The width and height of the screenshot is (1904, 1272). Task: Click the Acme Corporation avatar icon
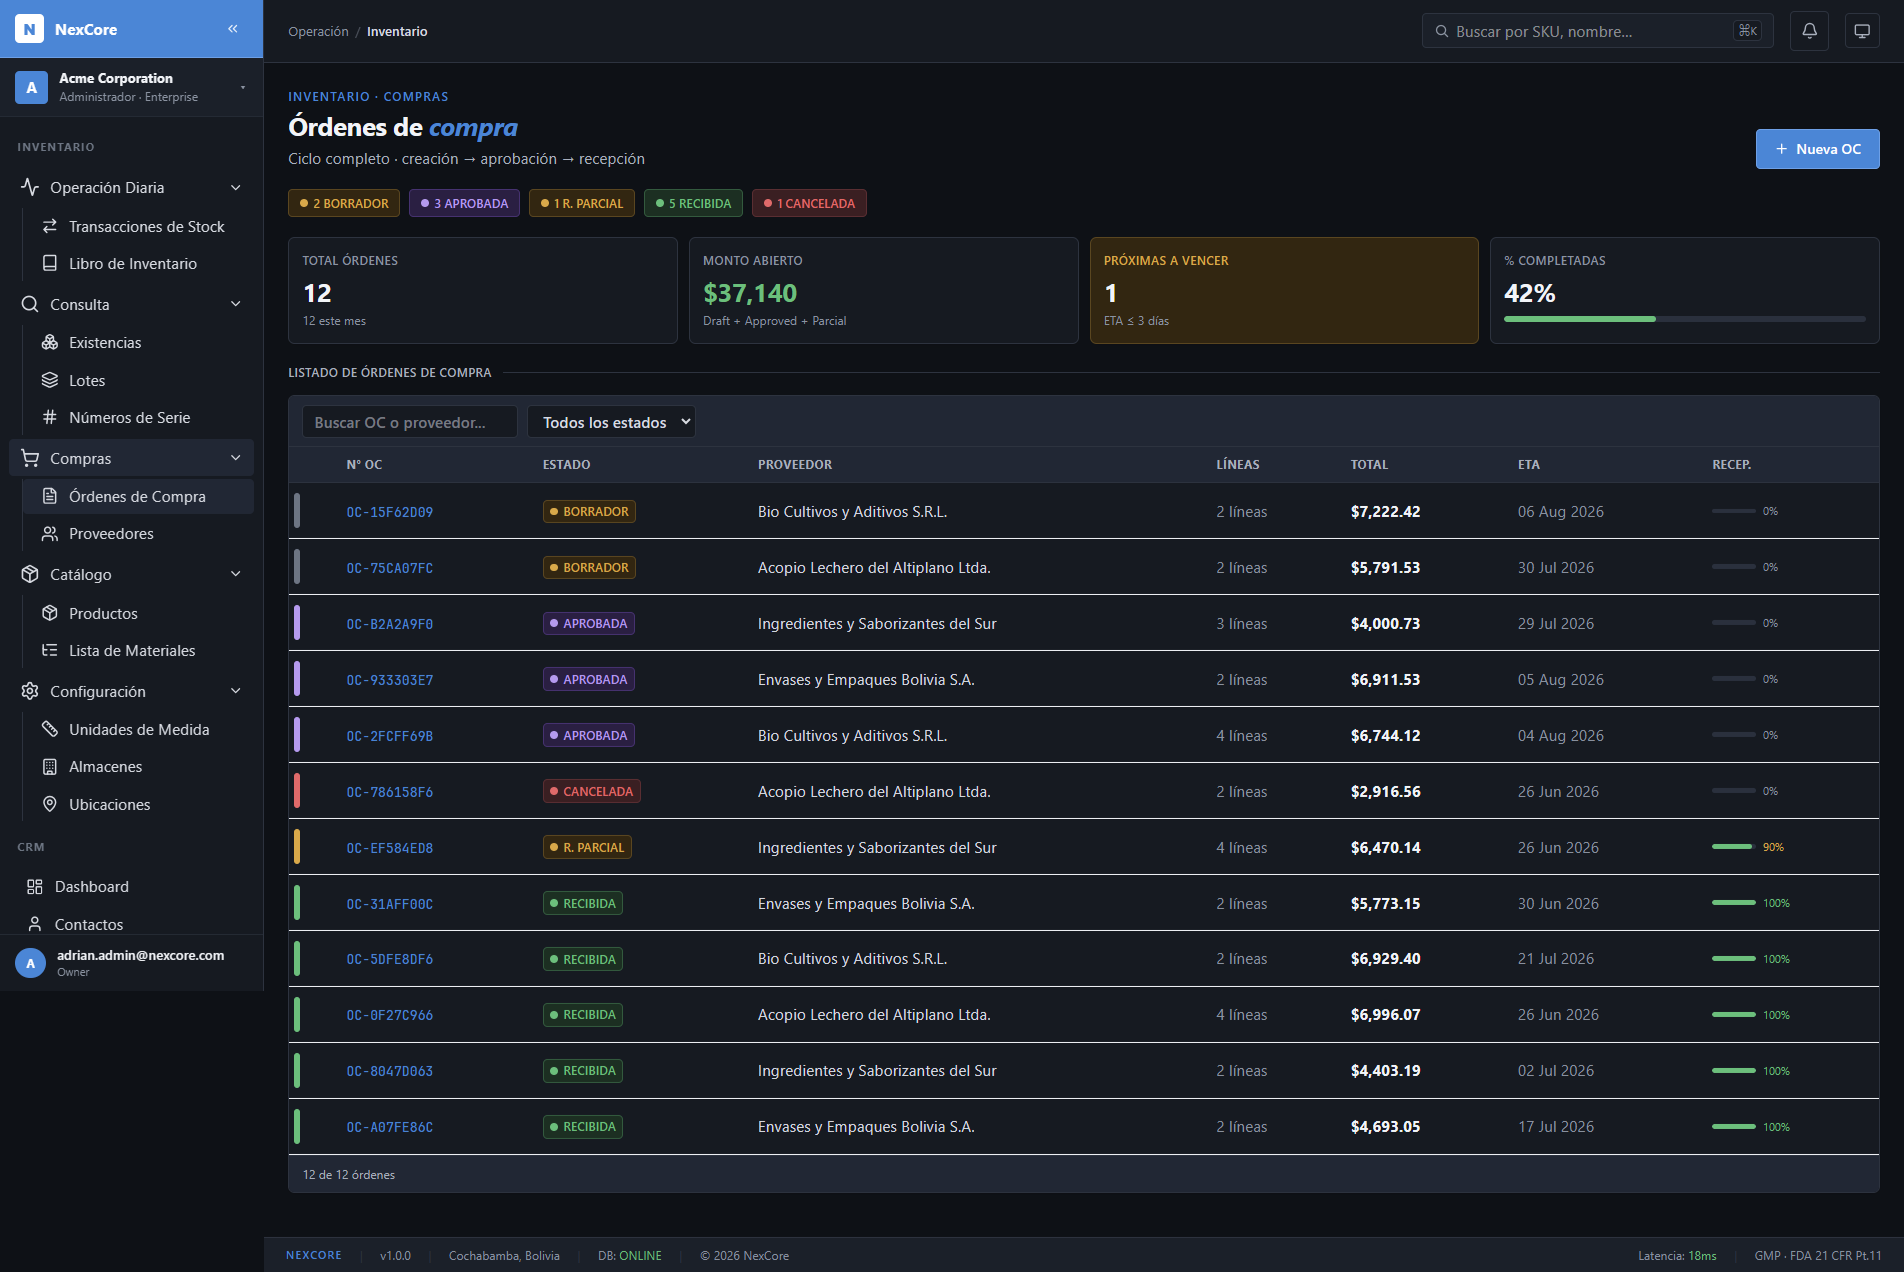[31, 87]
